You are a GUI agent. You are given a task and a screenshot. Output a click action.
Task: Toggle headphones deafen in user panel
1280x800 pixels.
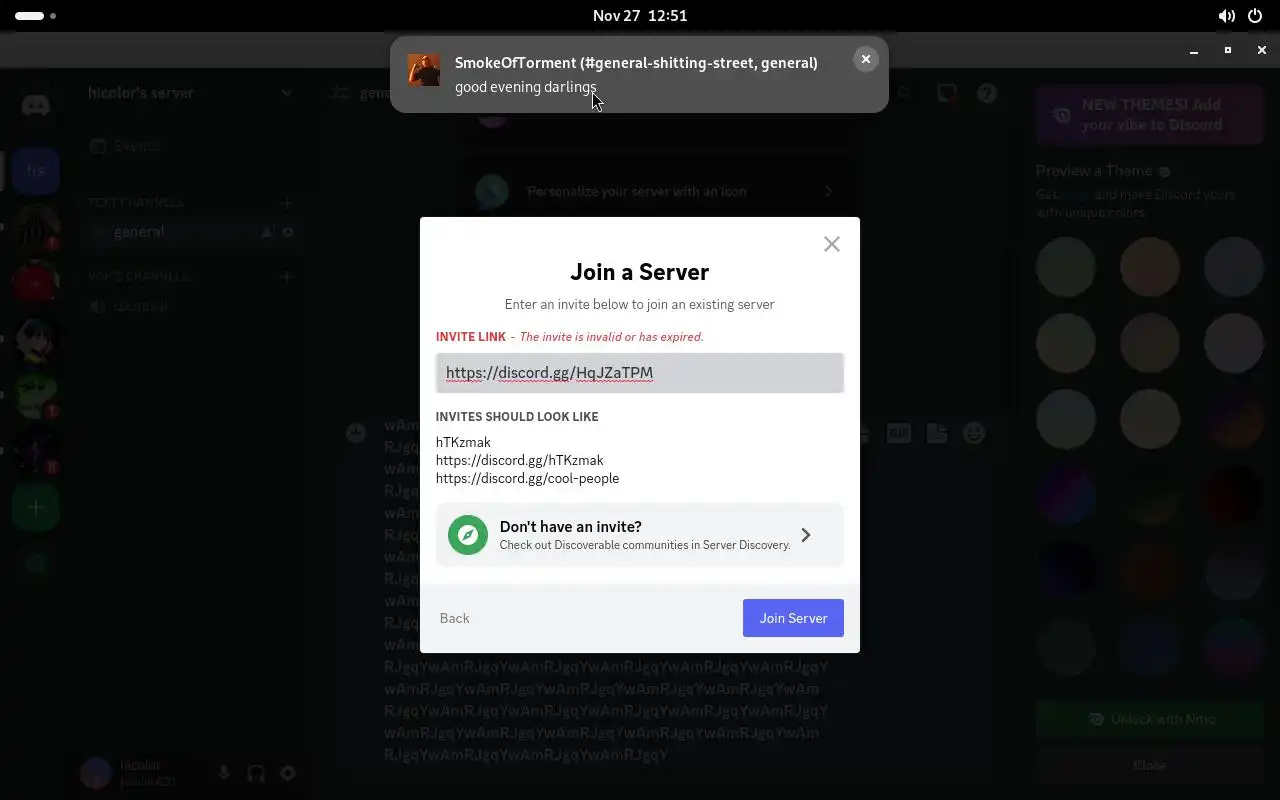pos(256,773)
